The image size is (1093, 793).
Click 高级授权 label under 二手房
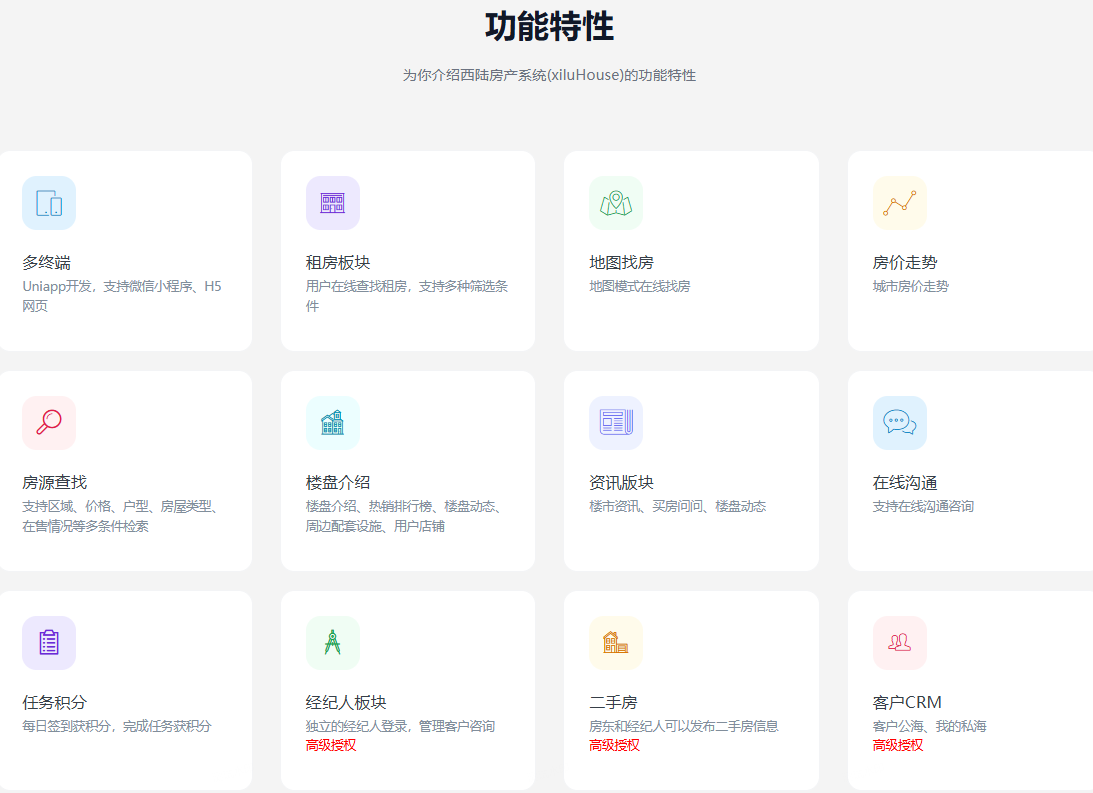click(x=614, y=745)
